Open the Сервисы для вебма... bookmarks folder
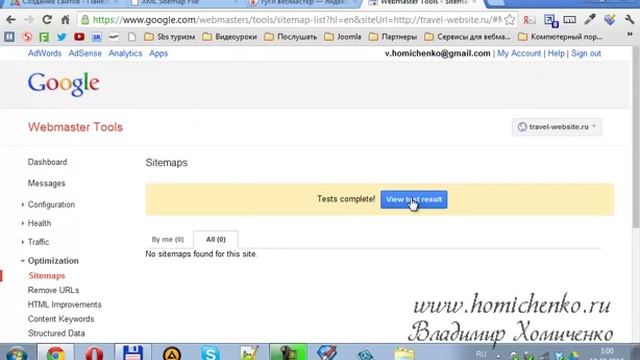This screenshot has width=640, height=360. (x=467, y=37)
